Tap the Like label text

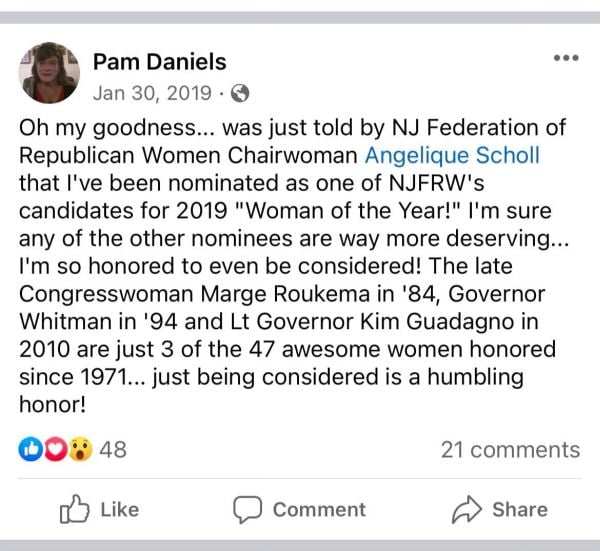click(119, 509)
